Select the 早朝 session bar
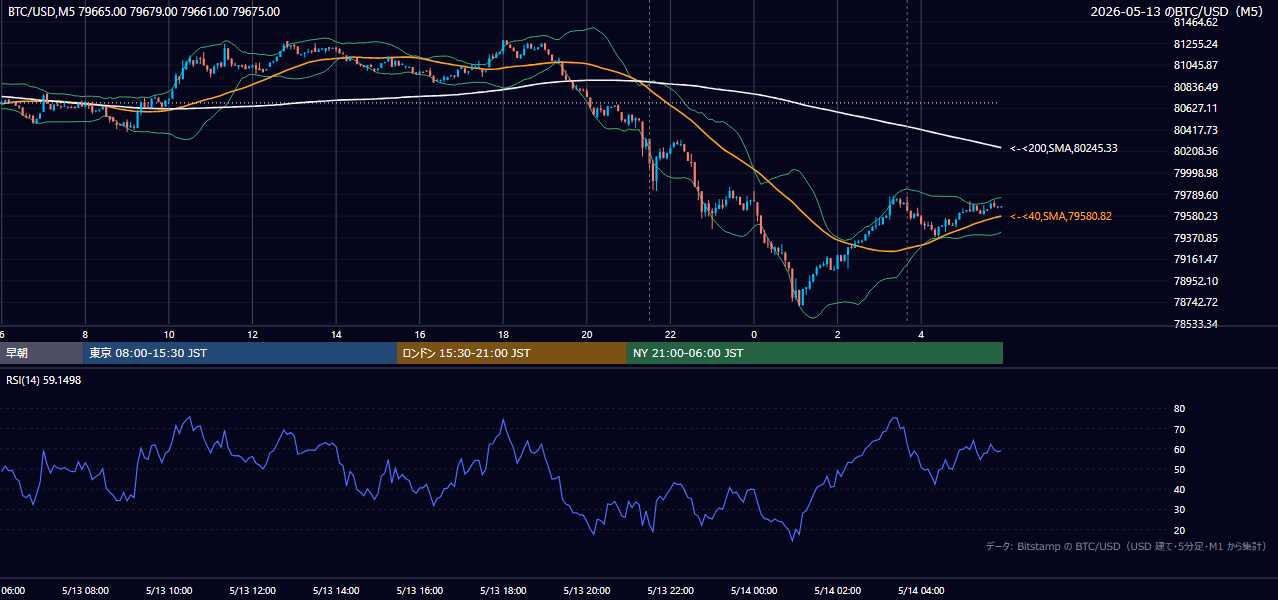Image resolution: width=1278 pixels, height=600 pixels. 41,353
